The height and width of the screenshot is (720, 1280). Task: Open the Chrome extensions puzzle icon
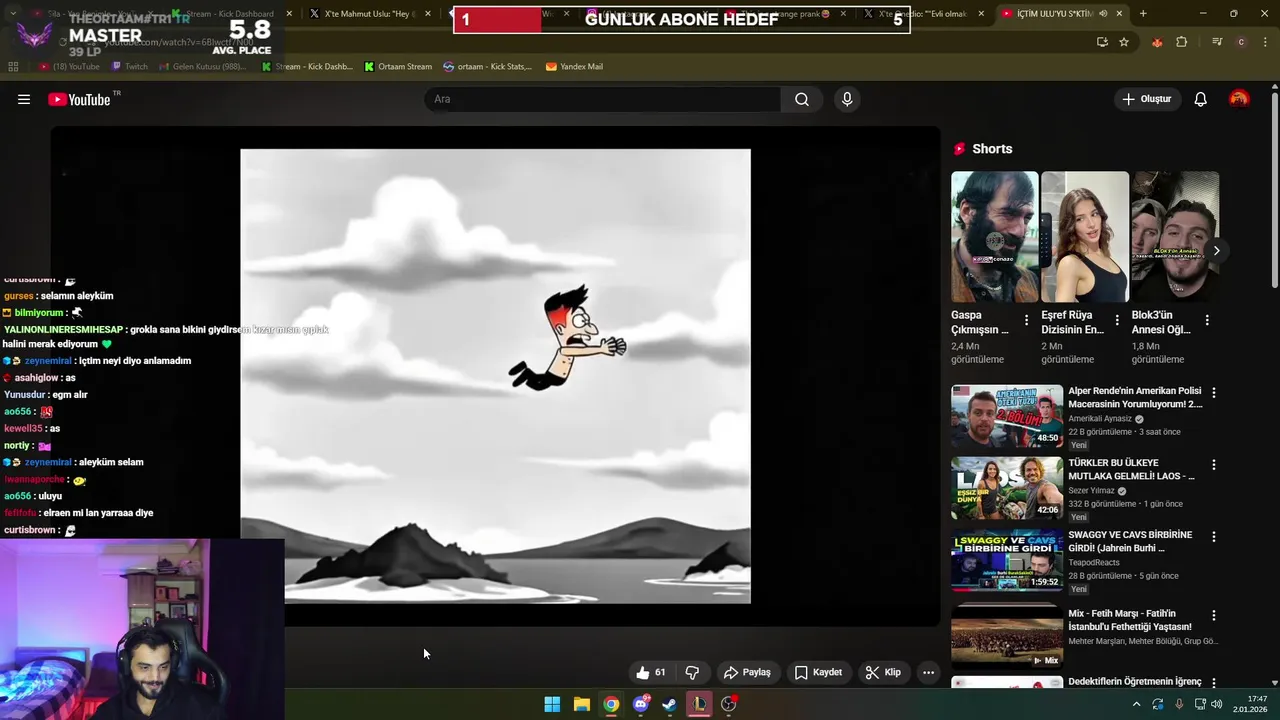pyautogui.click(x=1182, y=42)
